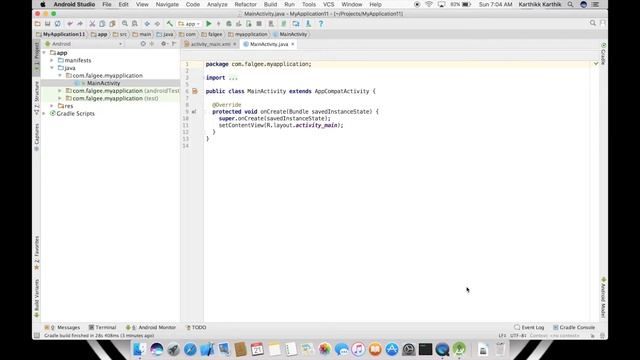This screenshot has height=360, width=640.
Task: Click the Cut scissors icon
Action: (x=92, y=24)
